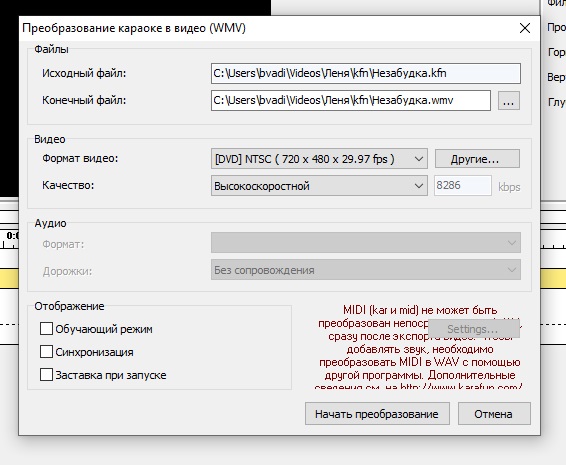Open the Формат видео dropdown

319,159
